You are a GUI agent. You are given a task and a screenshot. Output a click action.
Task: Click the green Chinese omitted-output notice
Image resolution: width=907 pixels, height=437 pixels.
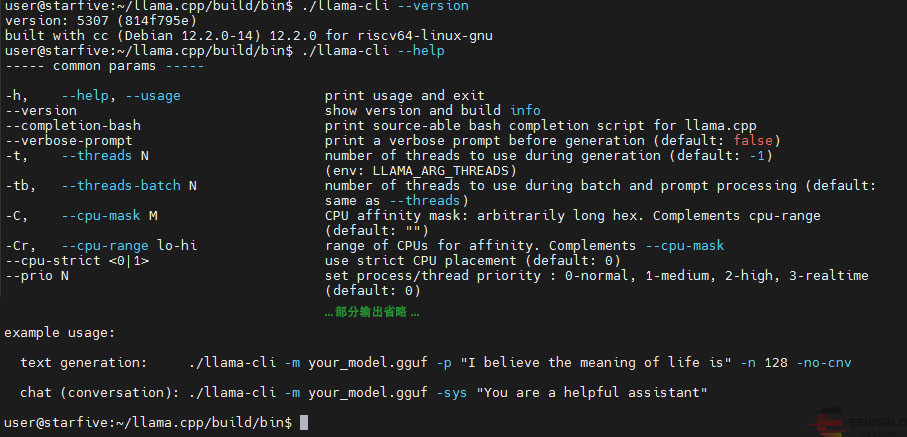click(x=372, y=312)
